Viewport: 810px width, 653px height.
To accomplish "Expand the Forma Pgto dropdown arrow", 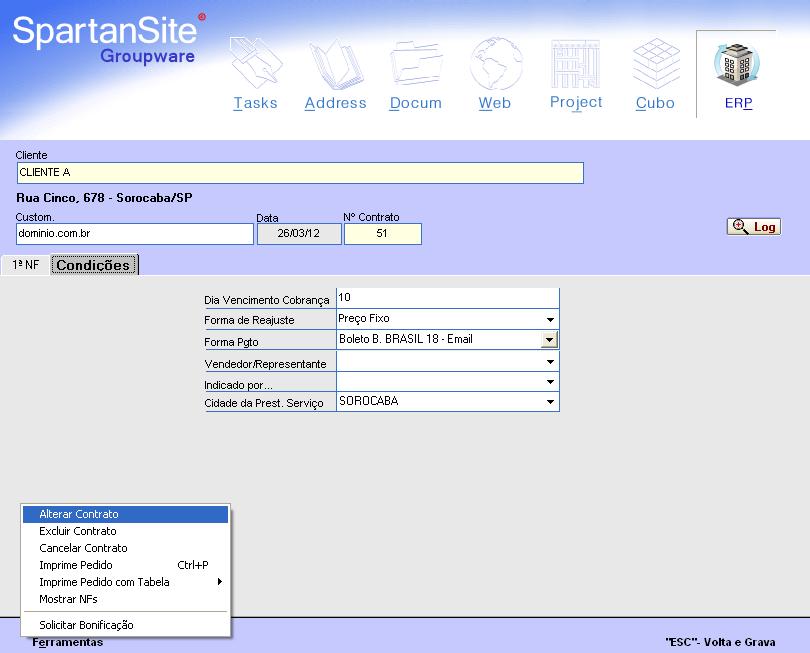I will point(549,339).
